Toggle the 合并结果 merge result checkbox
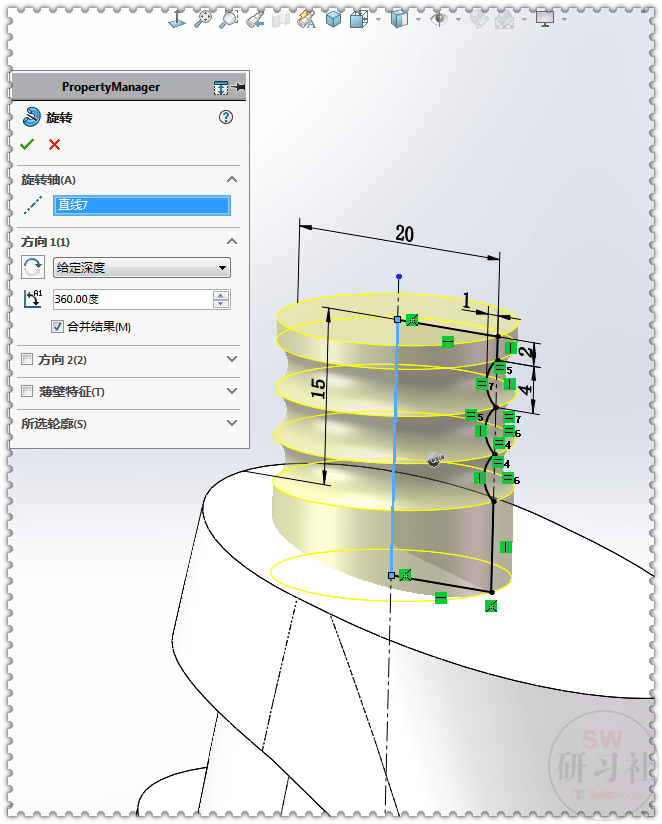The height and width of the screenshot is (824, 662). pyautogui.click(x=58, y=326)
